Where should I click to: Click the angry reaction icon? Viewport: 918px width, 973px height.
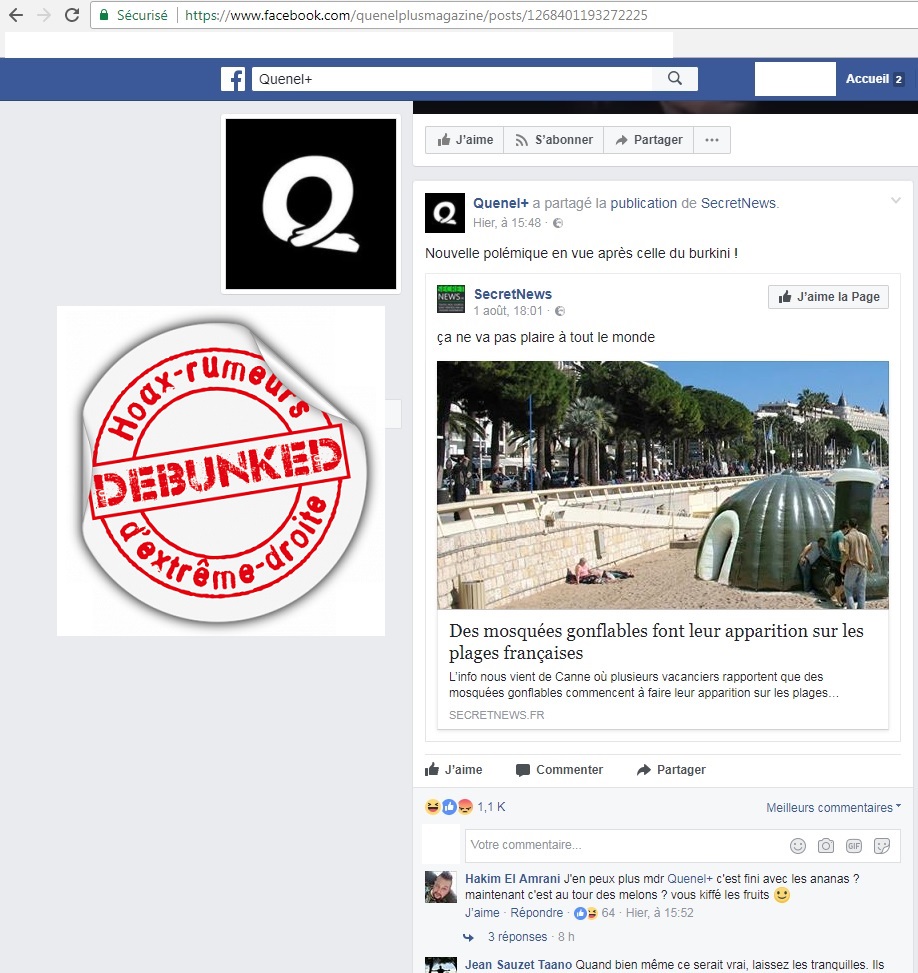coord(465,807)
